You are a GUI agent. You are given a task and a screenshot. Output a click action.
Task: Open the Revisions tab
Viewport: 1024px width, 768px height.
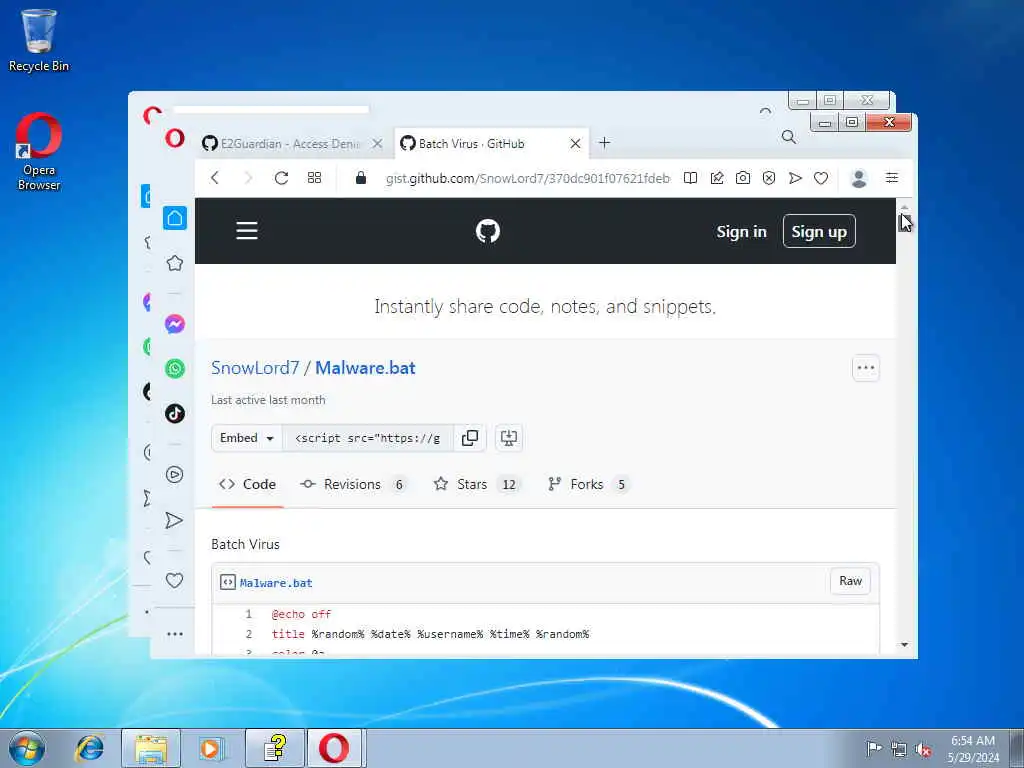tap(353, 484)
